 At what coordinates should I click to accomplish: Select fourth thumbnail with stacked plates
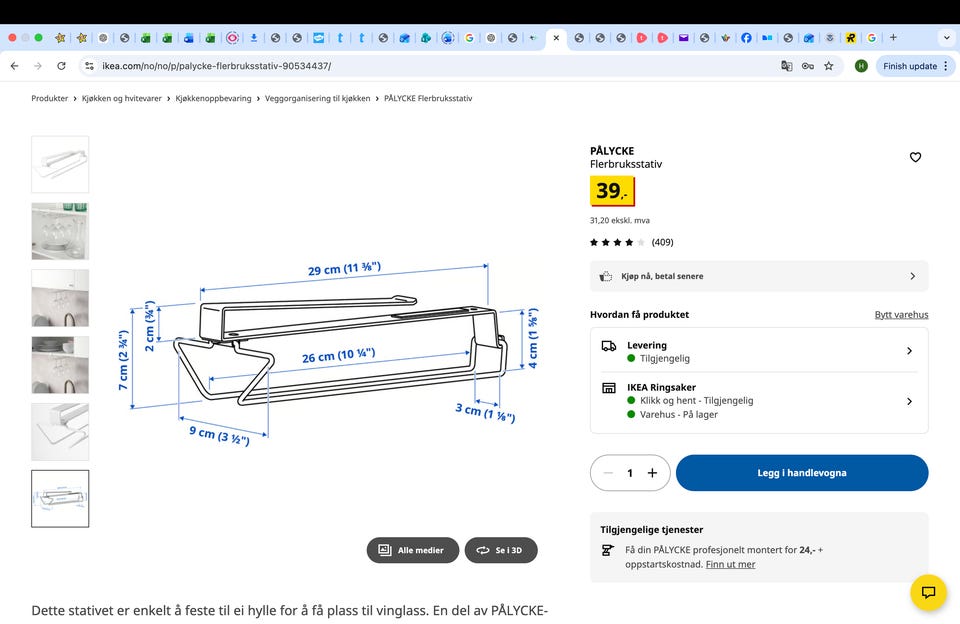pyautogui.click(x=60, y=365)
